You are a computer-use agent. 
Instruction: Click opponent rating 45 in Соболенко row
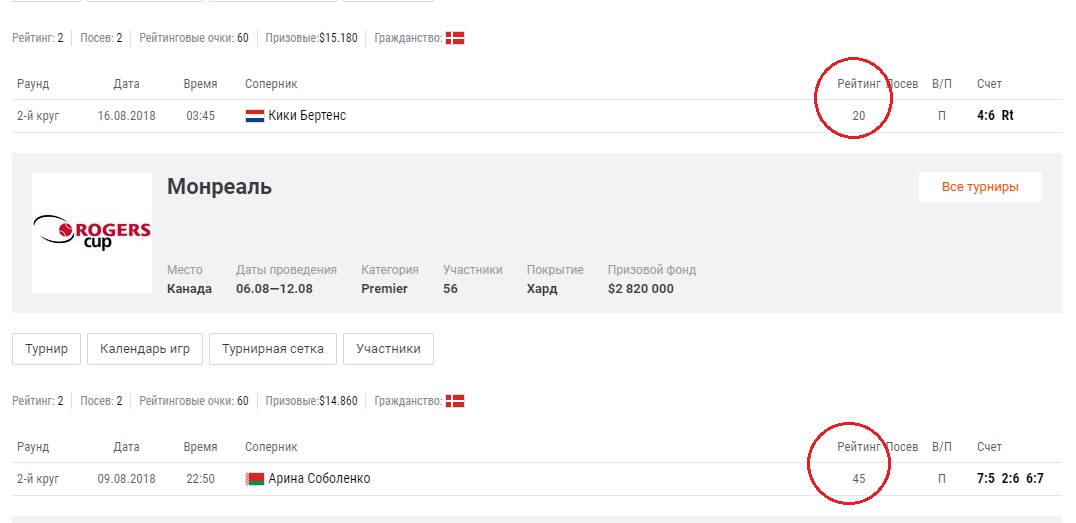pos(858,479)
